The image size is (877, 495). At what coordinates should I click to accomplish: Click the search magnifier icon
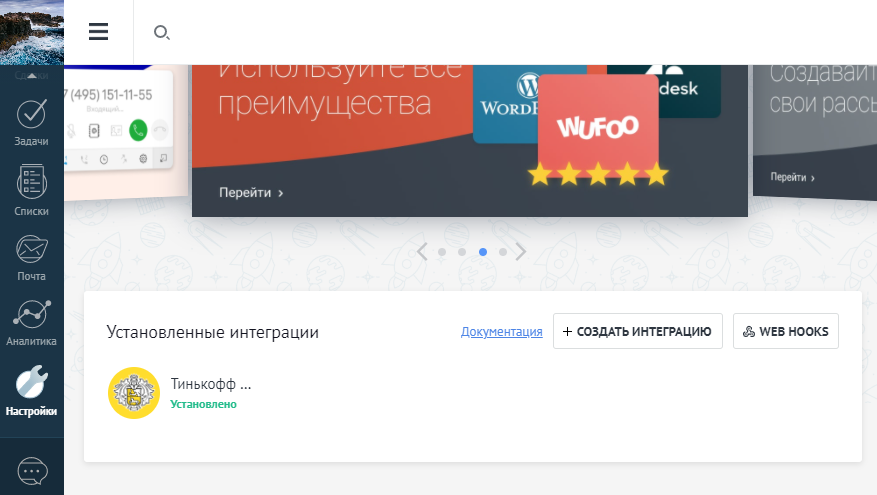pos(162,32)
